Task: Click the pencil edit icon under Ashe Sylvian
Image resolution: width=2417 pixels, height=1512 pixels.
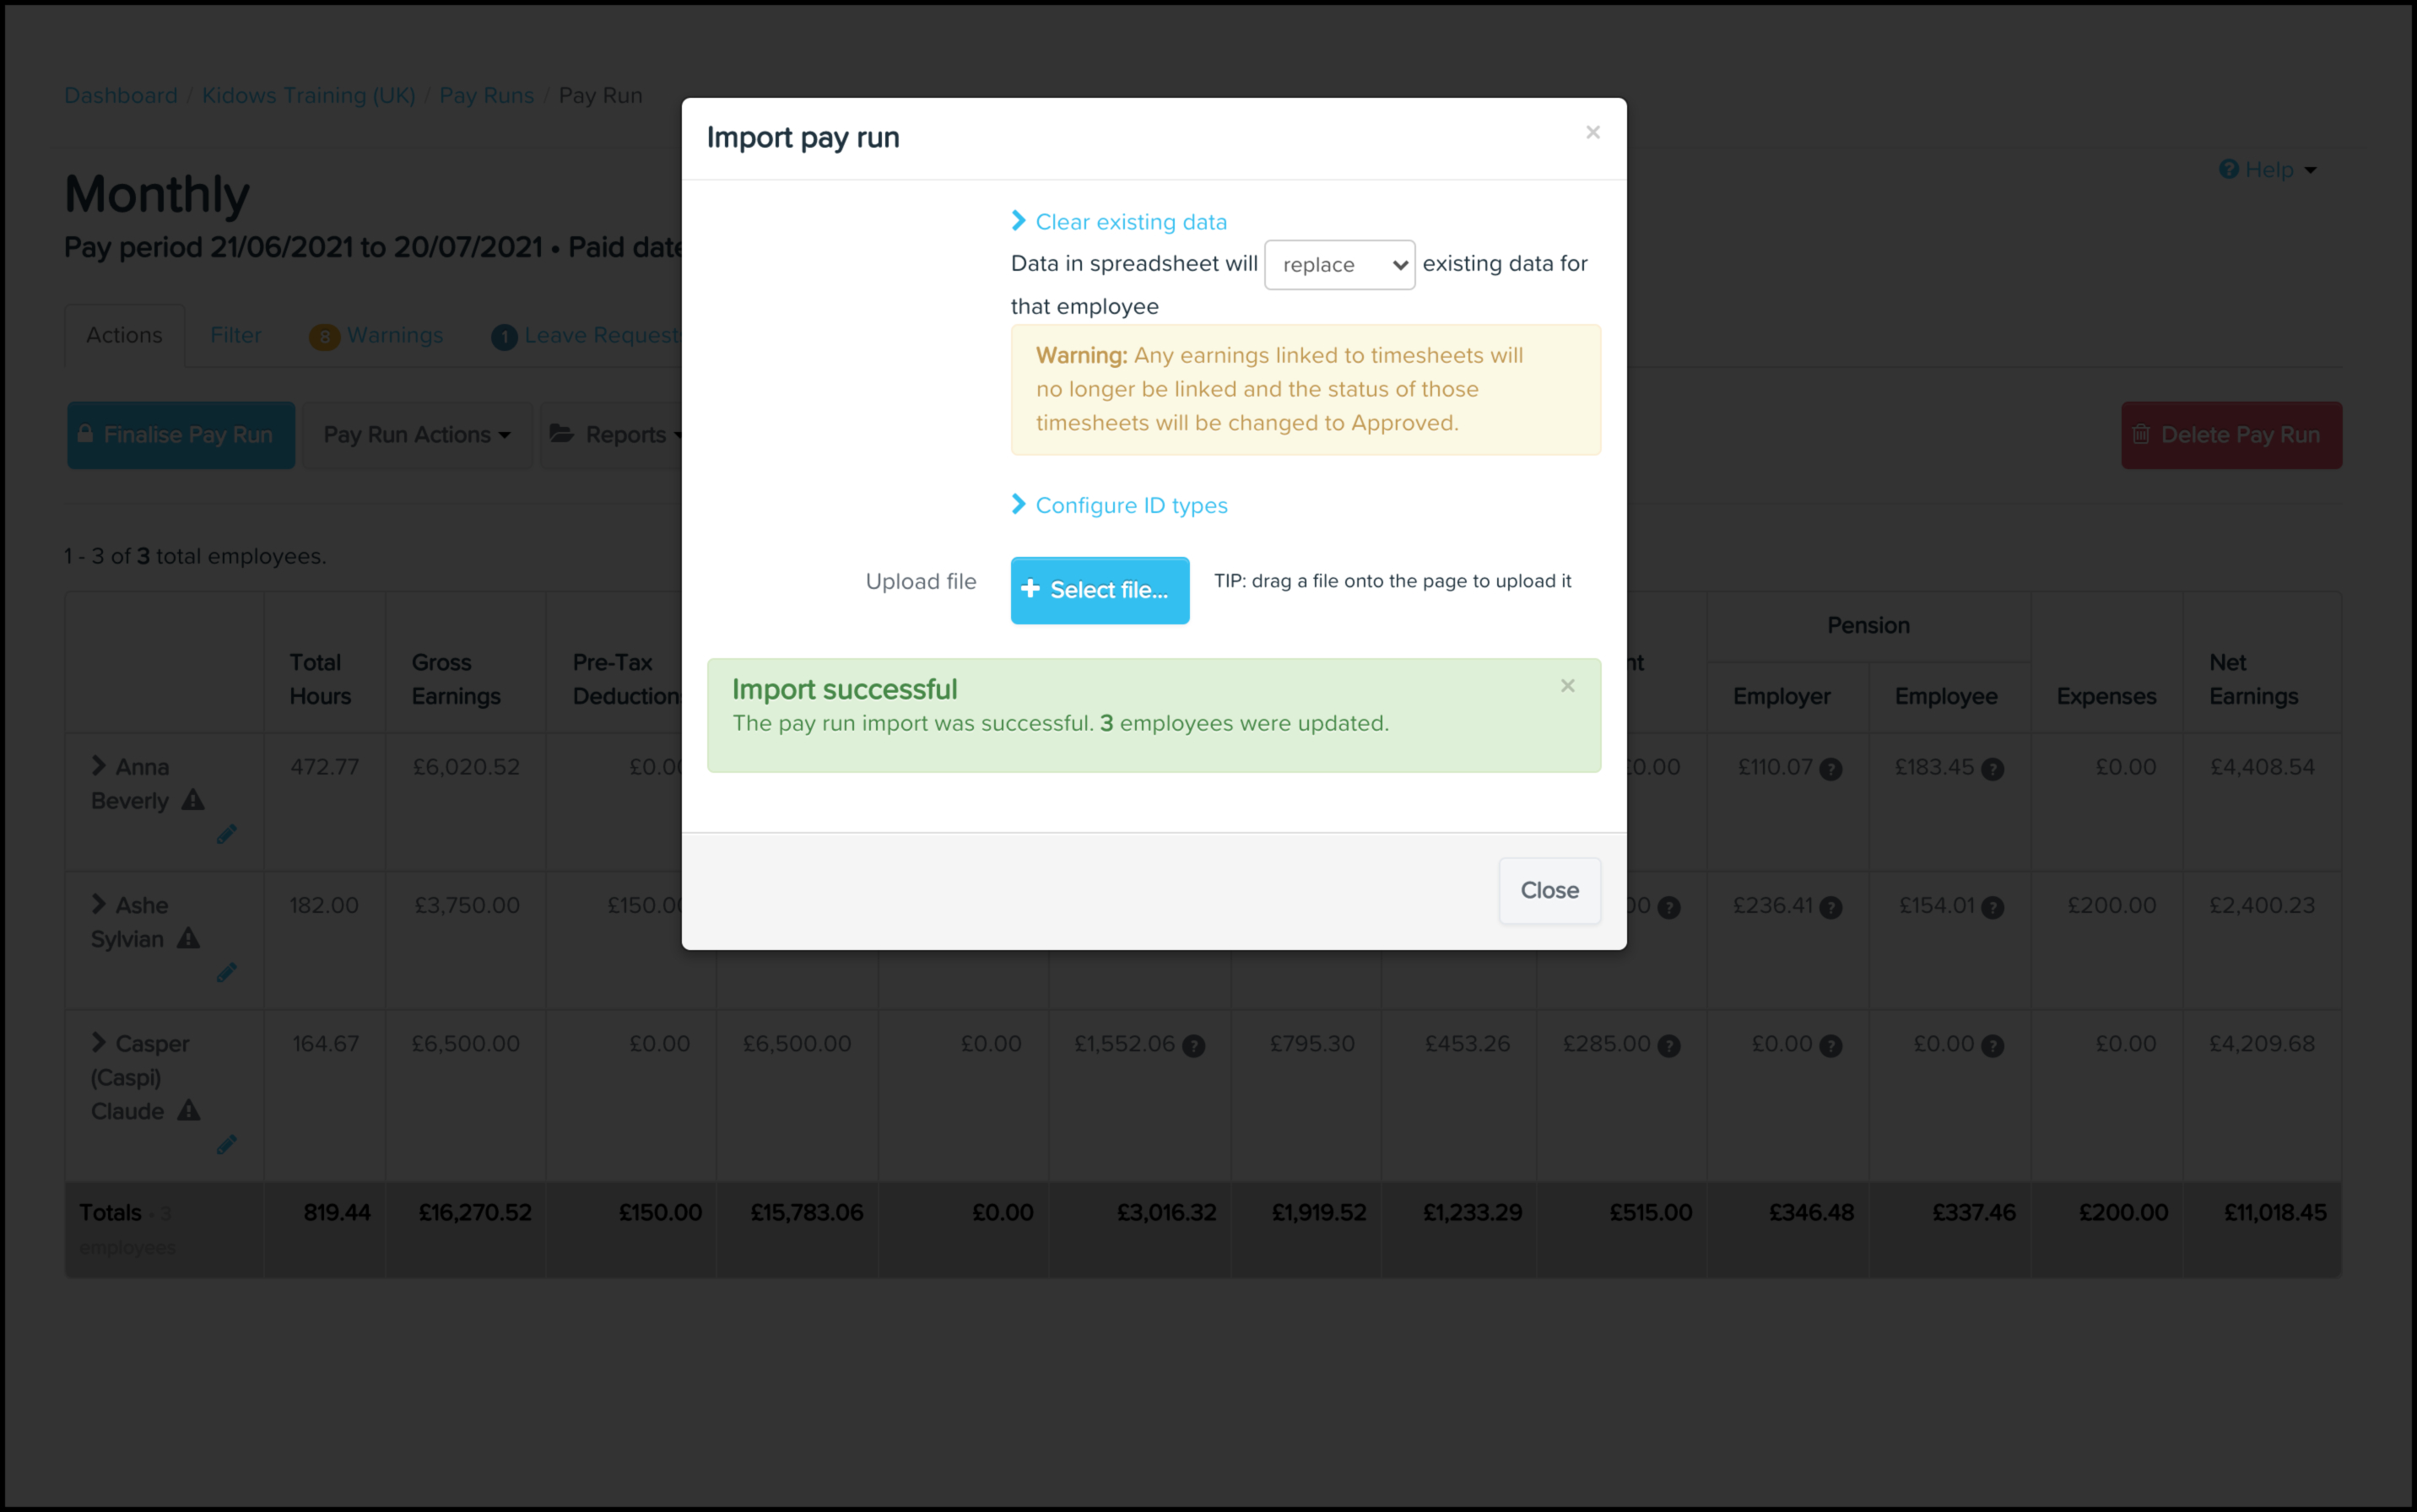Action: (x=227, y=972)
